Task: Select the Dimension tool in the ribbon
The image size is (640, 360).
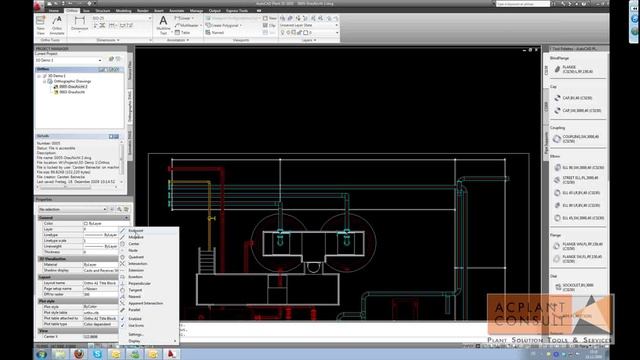Action: click(x=80, y=24)
